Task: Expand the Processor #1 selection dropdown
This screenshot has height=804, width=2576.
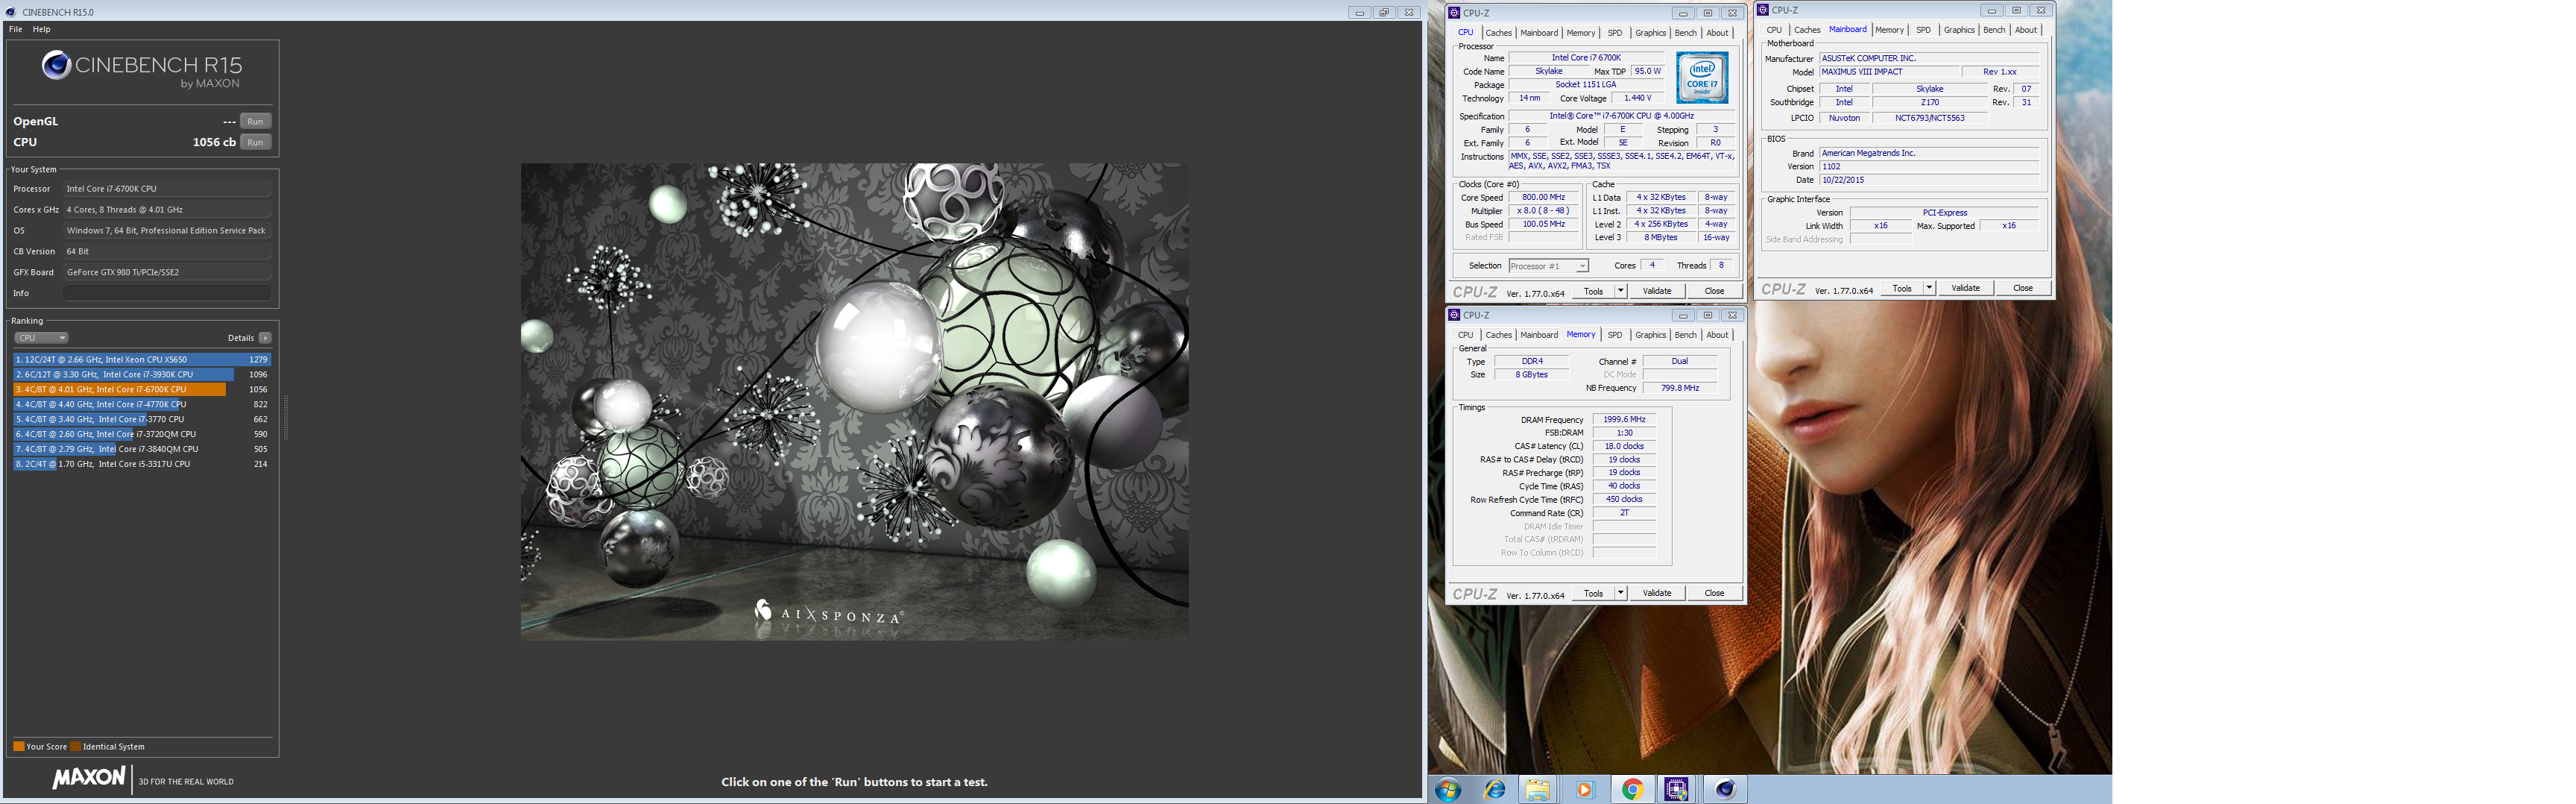Action: click(1581, 266)
